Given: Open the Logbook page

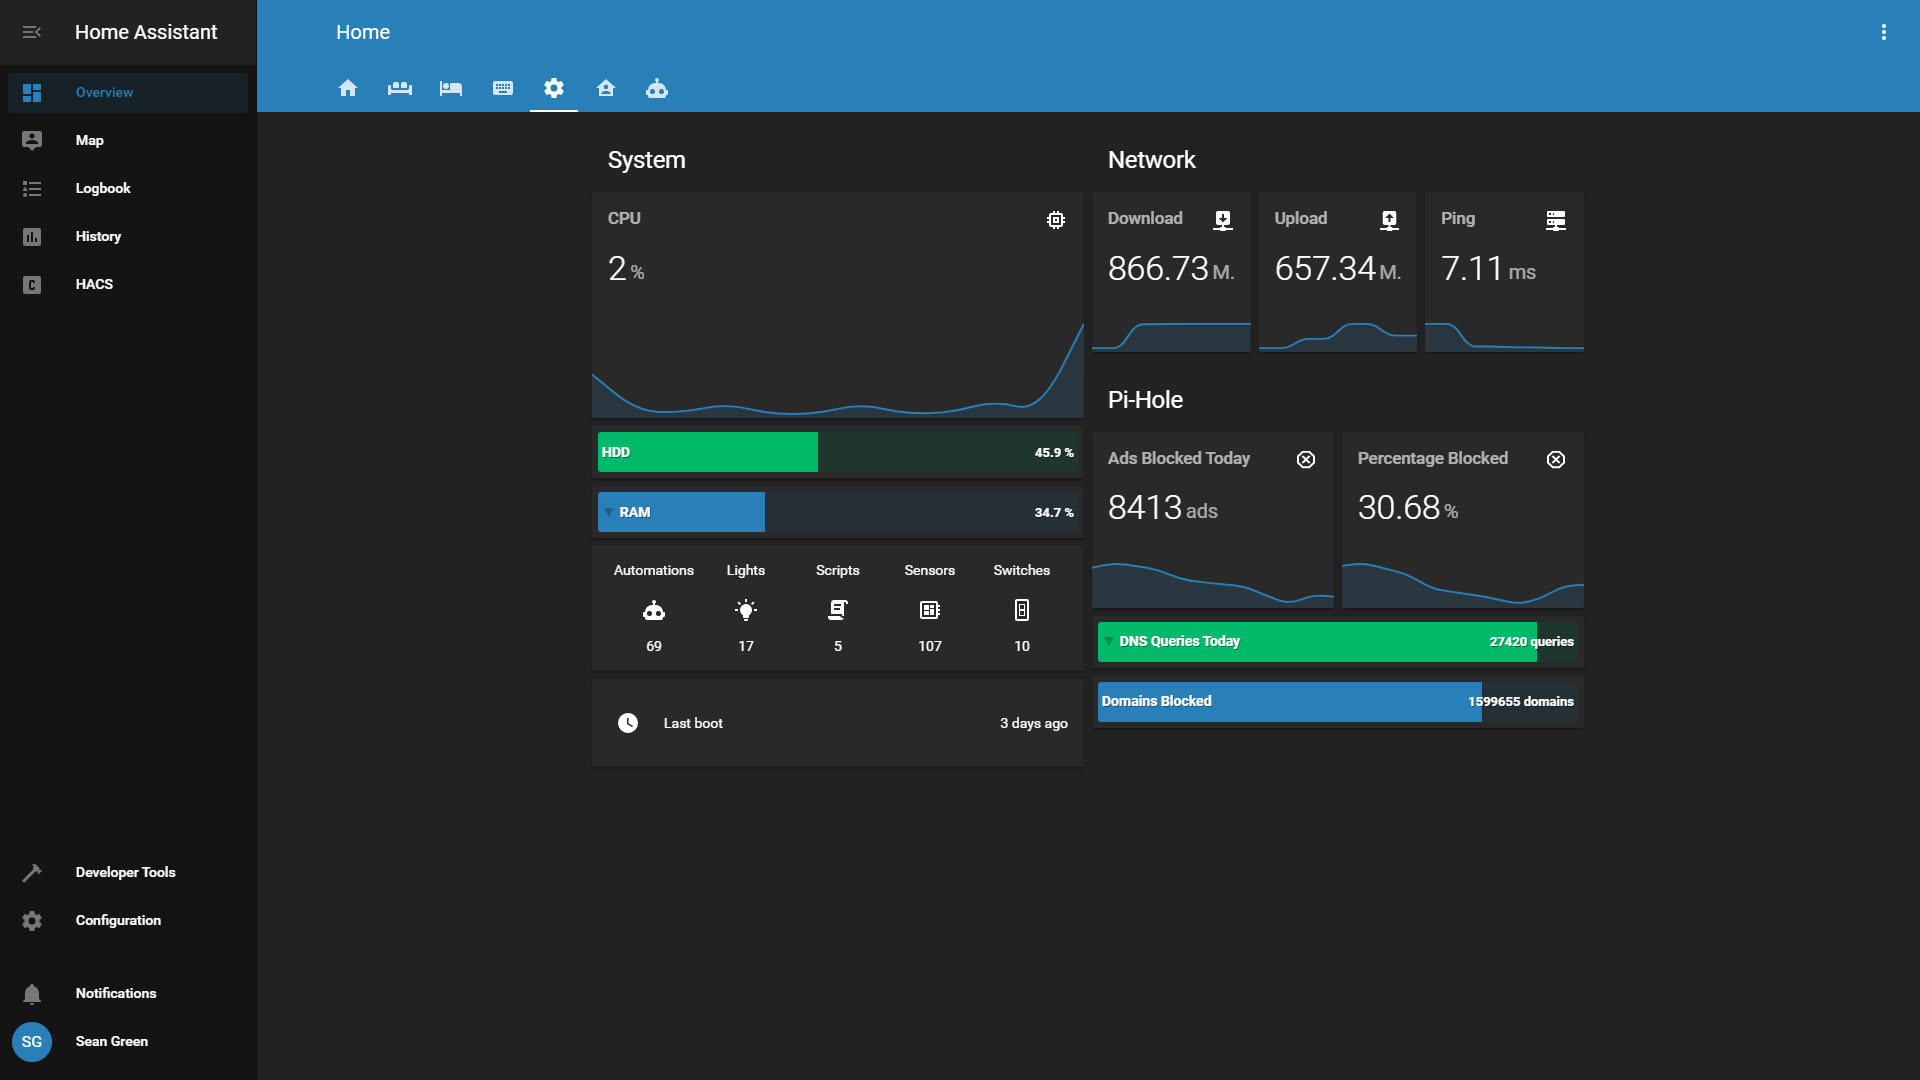Looking at the screenshot, I should 128,188.
